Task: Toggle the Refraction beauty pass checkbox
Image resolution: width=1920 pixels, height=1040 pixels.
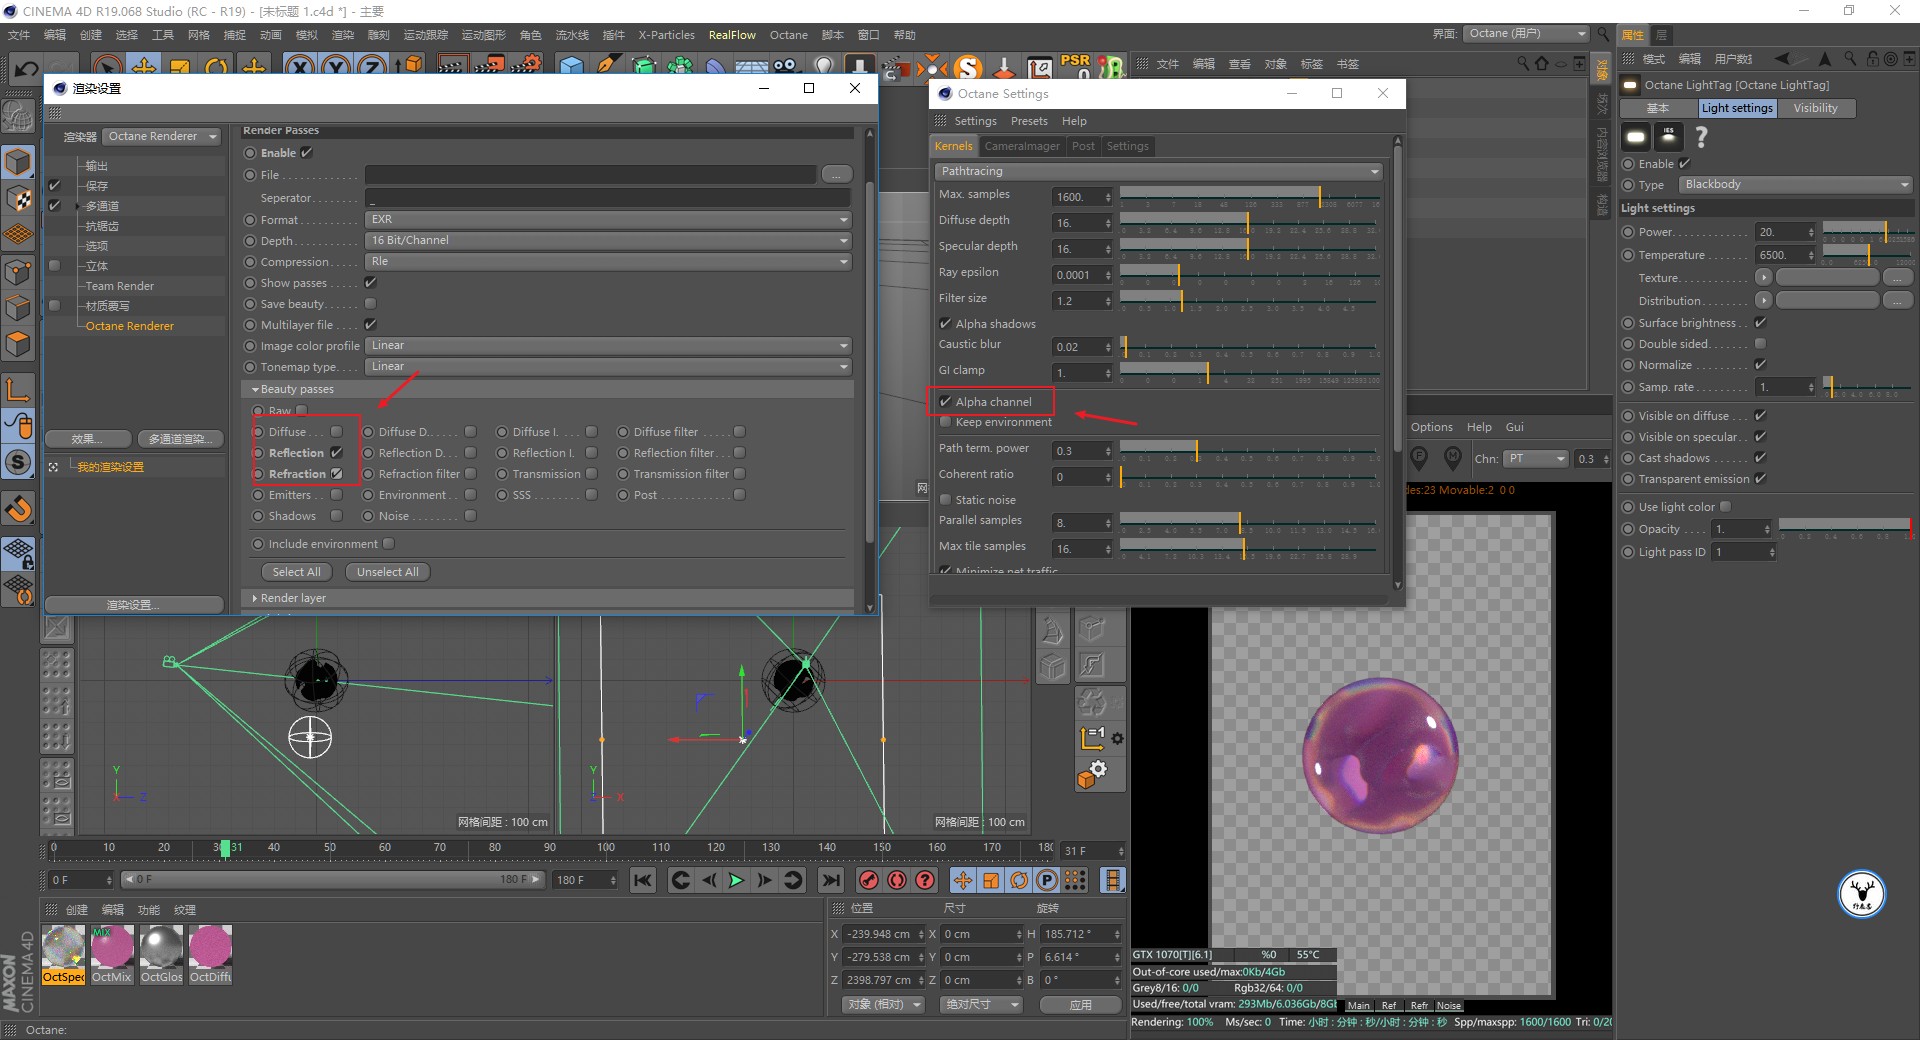Action: (337, 474)
